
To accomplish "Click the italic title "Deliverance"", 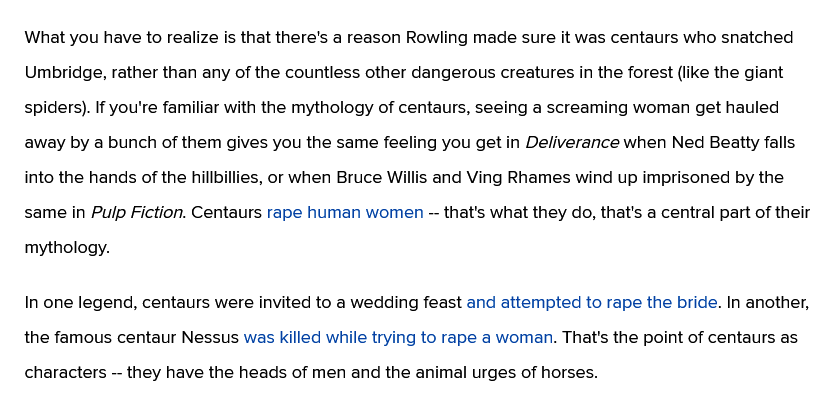I will click(x=572, y=142).
